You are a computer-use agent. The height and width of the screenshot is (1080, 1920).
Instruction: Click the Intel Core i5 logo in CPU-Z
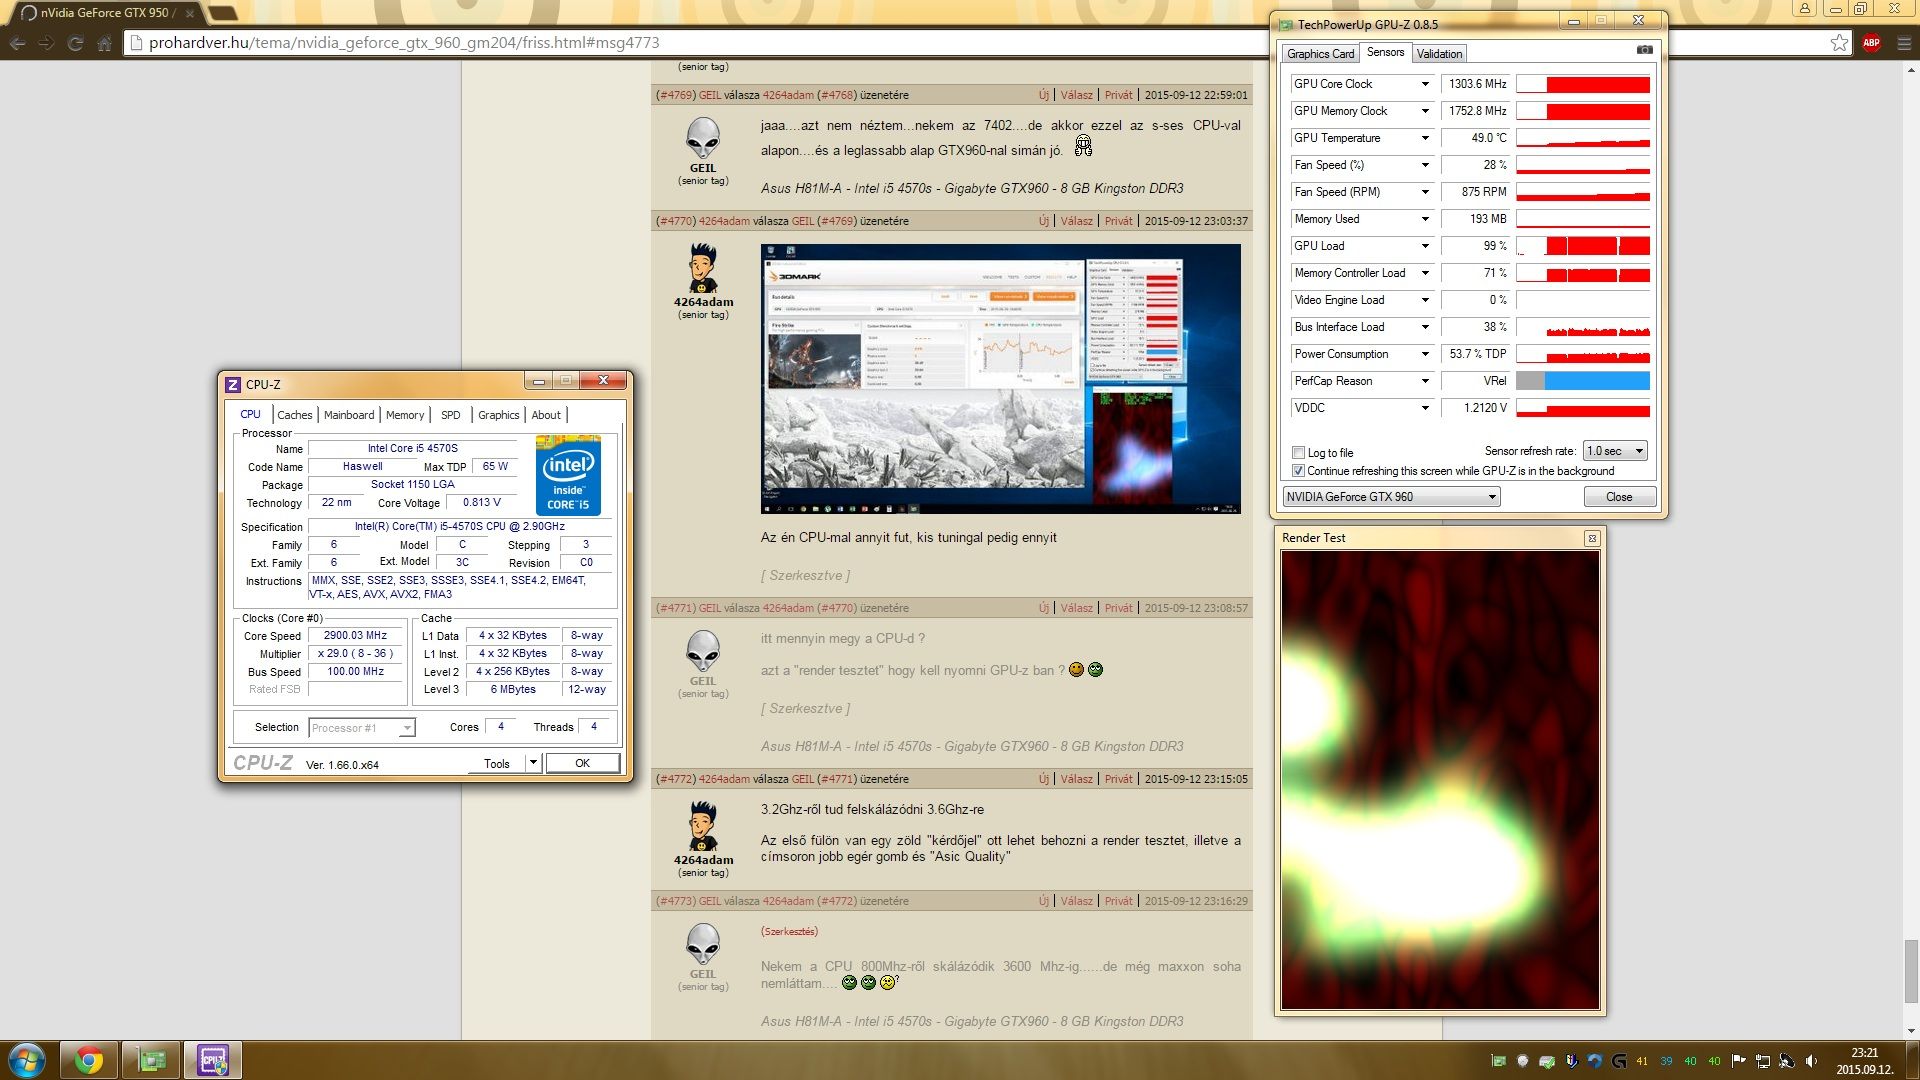(x=568, y=475)
